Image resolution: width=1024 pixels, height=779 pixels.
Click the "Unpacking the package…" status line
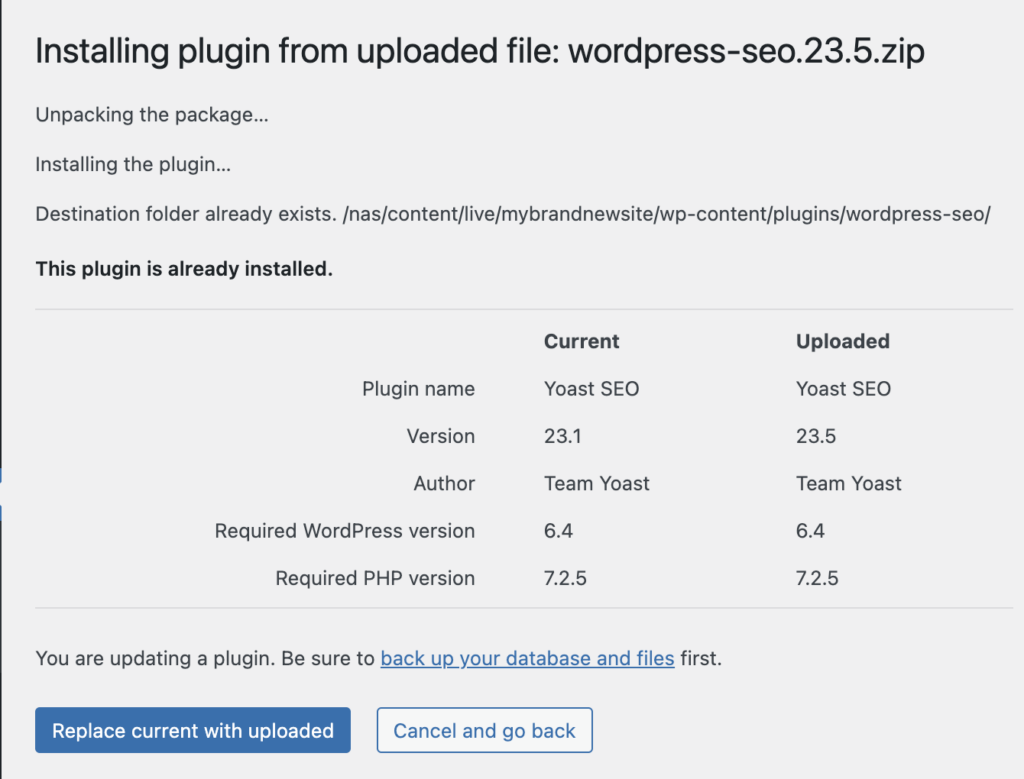pyautogui.click(x=152, y=115)
